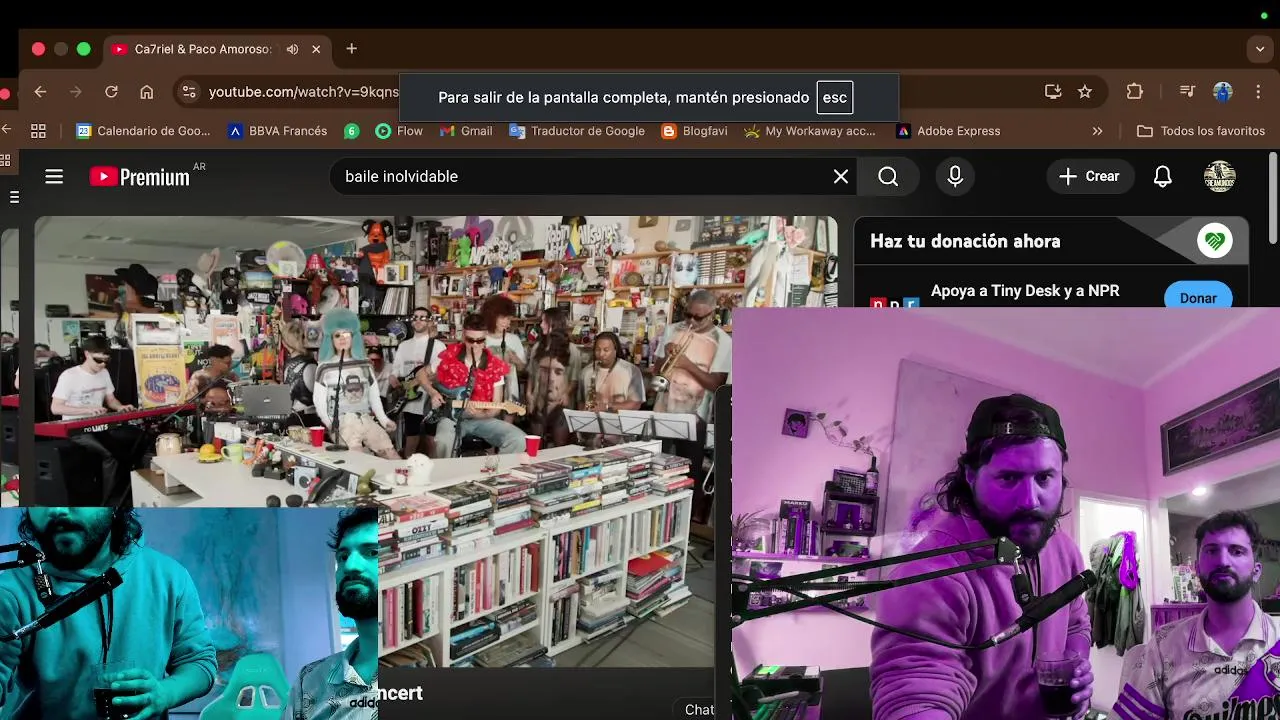
Task: Open My Workaway account bookmark
Action: pos(809,131)
